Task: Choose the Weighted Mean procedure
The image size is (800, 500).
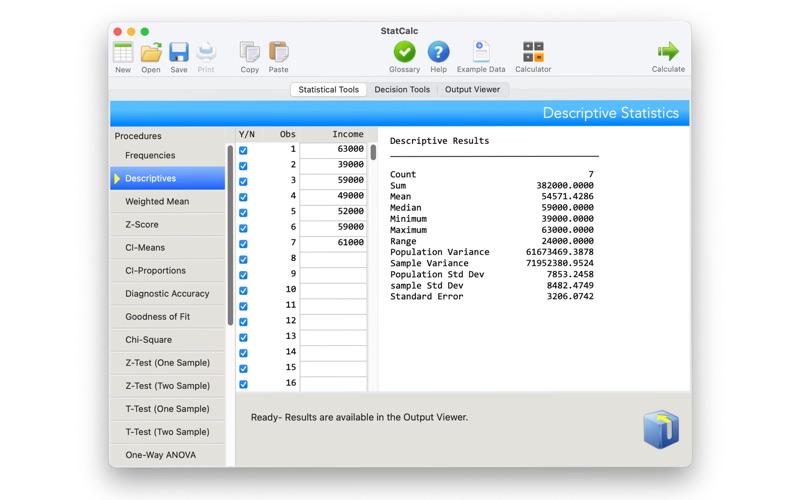Action: pyautogui.click(x=167, y=201)
